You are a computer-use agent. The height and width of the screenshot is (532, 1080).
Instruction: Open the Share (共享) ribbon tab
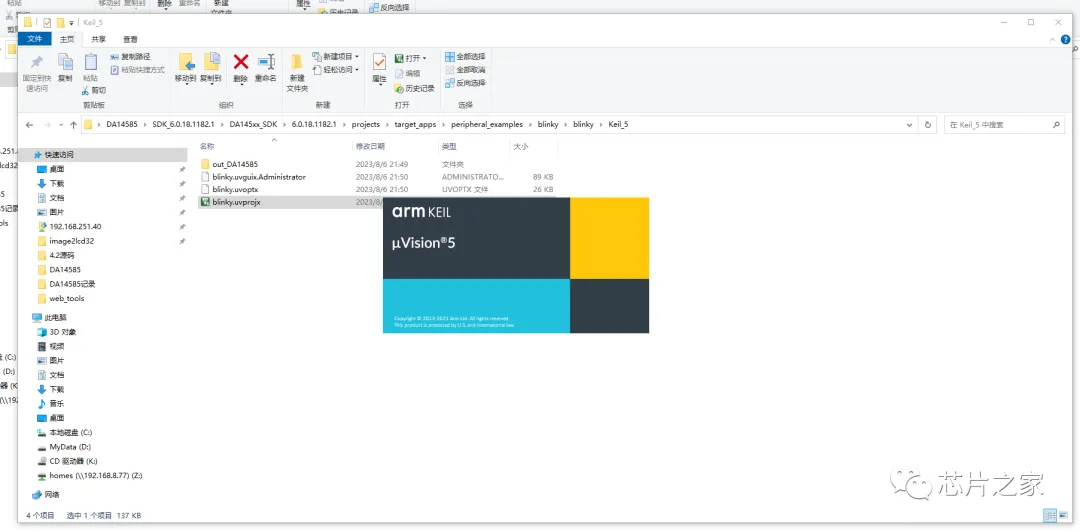pos(98,39)
